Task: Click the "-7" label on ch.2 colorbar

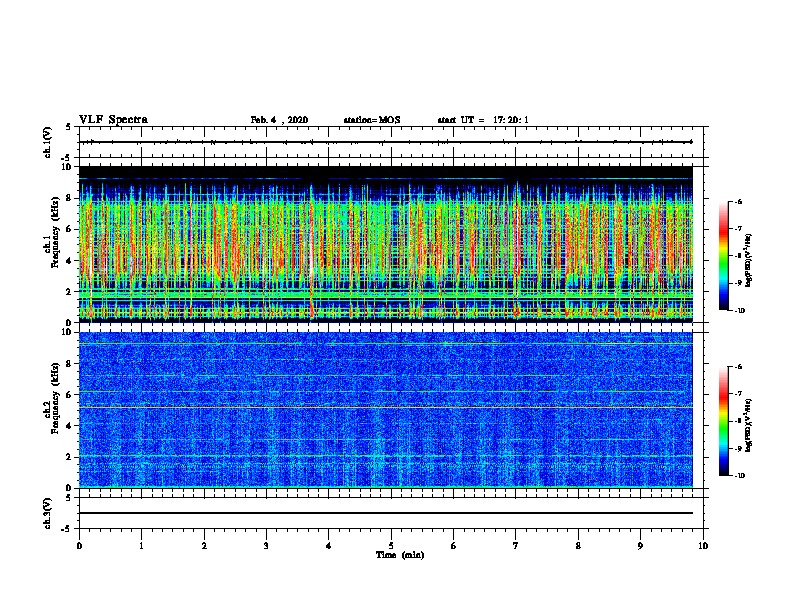Action: (738, 394)
